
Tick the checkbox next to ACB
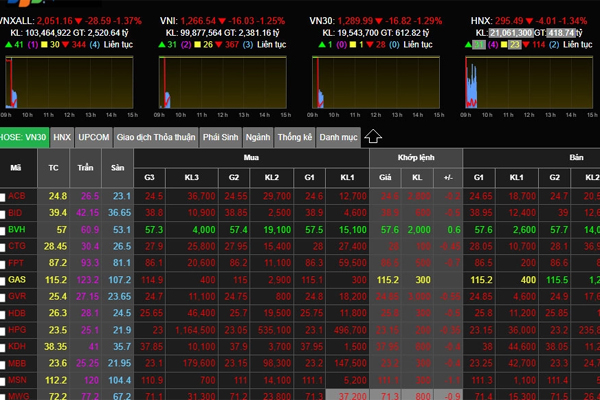(4, 196)
